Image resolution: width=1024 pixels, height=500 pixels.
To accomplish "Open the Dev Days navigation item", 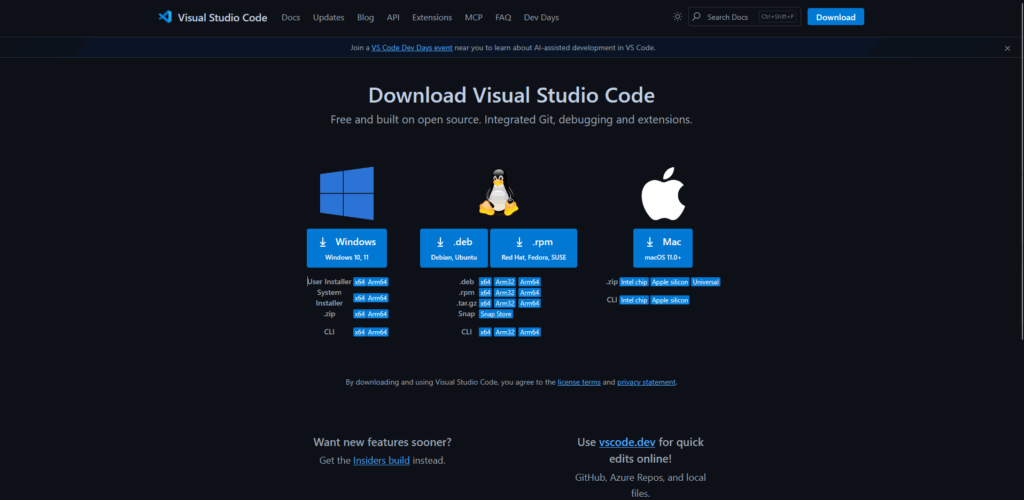I will (x=541, y=18).
